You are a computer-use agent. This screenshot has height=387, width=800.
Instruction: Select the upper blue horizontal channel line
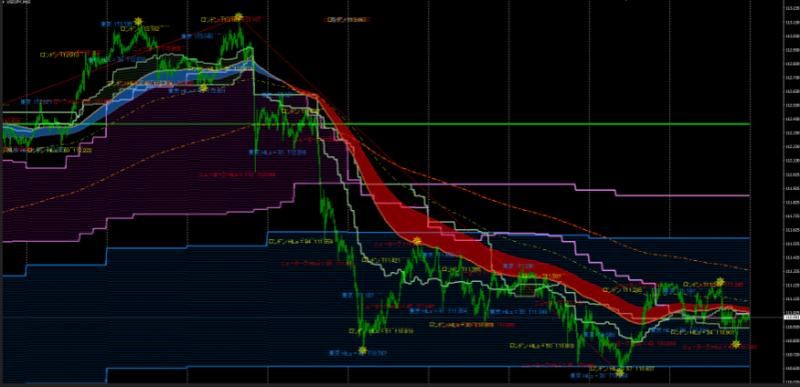510,234
